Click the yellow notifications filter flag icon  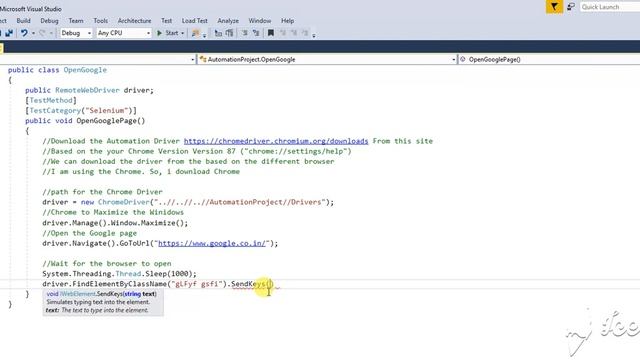click(x=554, y=7)
